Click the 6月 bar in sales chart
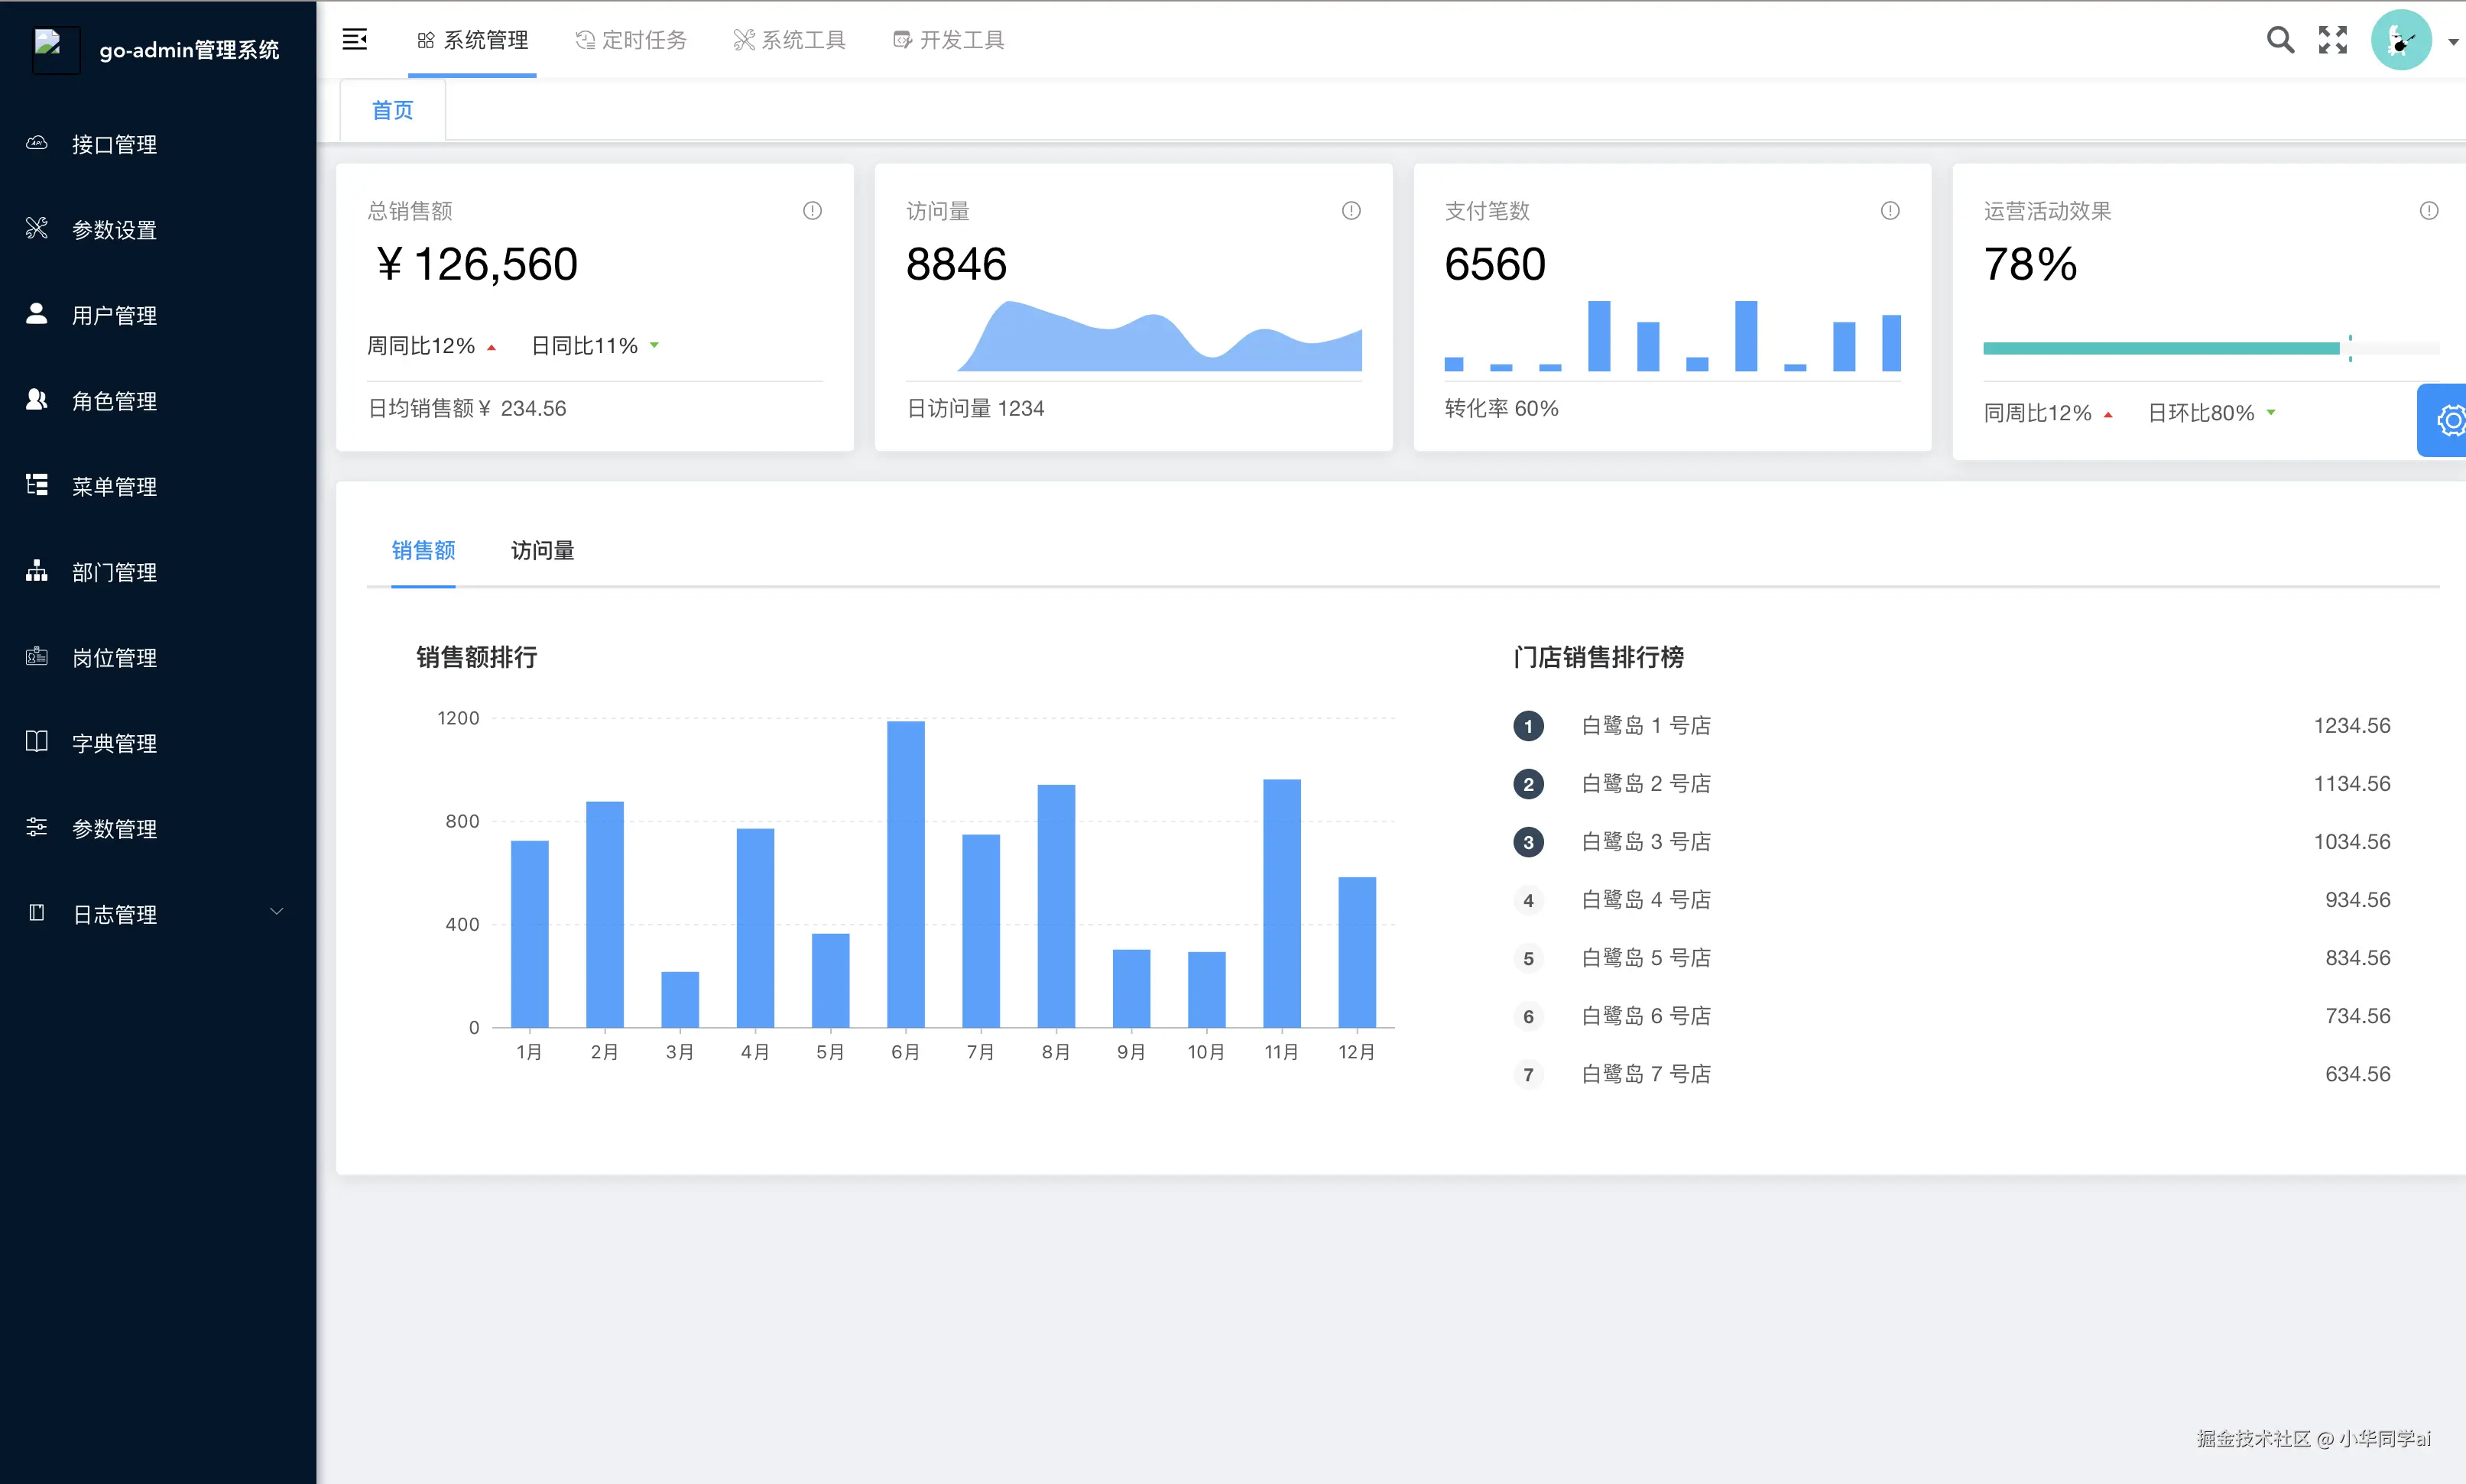This screenshot has height=1484, width=2466. click(x=905, y=874)
